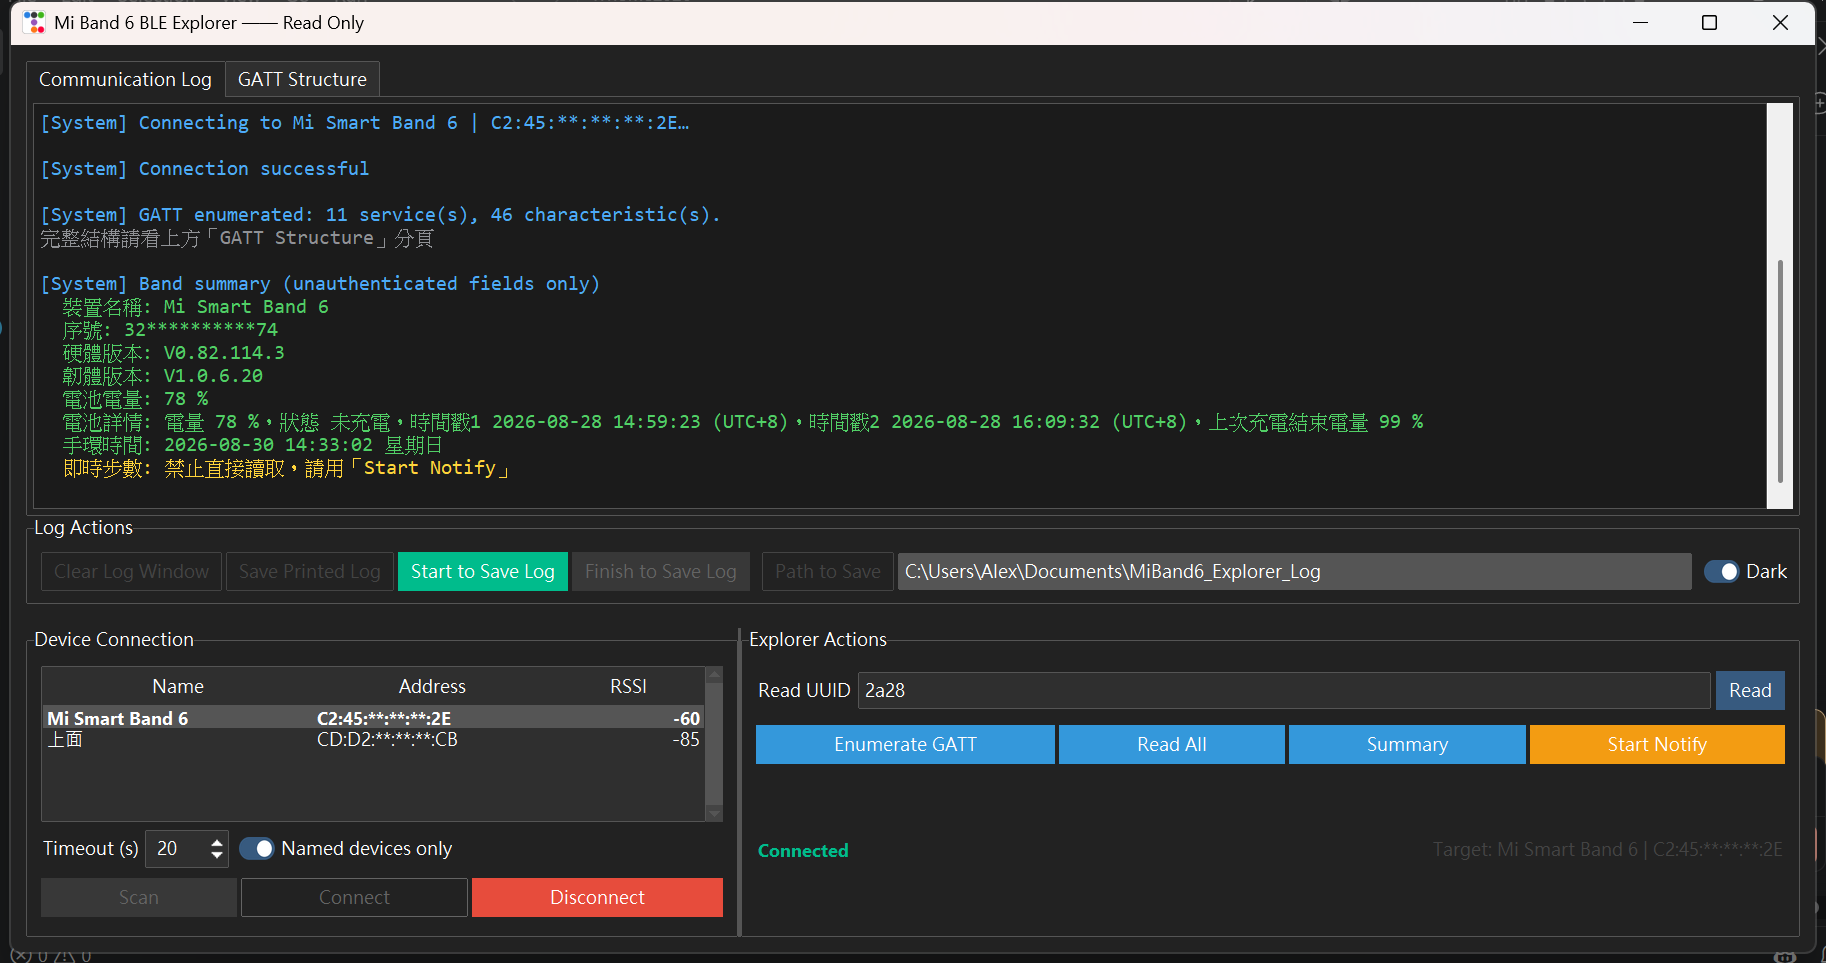Click the device list scroll down arrow

click(x=714, y=814)
